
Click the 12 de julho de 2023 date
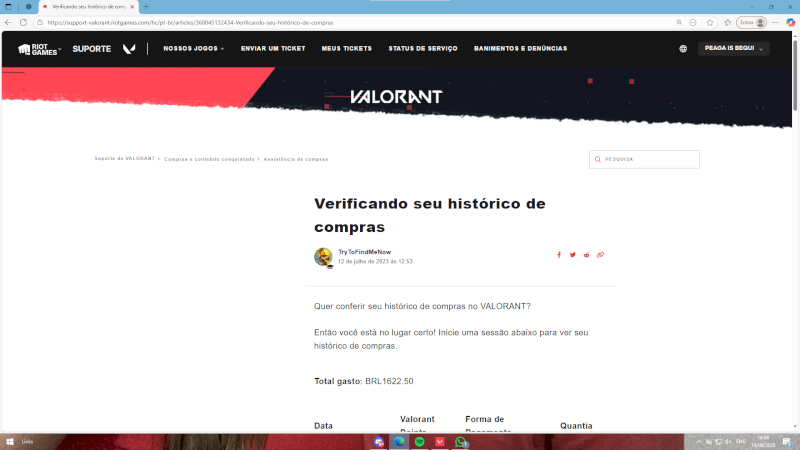pos(375,261)
